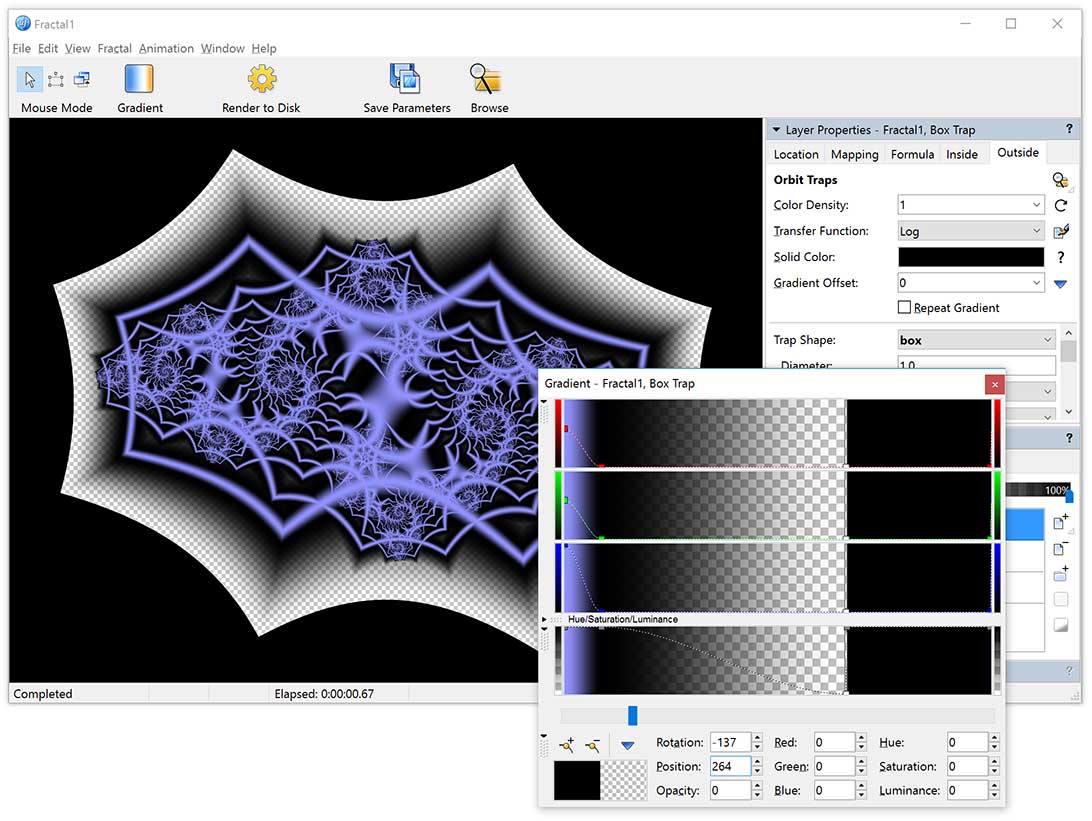Collapse the Layer Properties panel
This screenshot has width=1092, height=821.
pos(776,130)
